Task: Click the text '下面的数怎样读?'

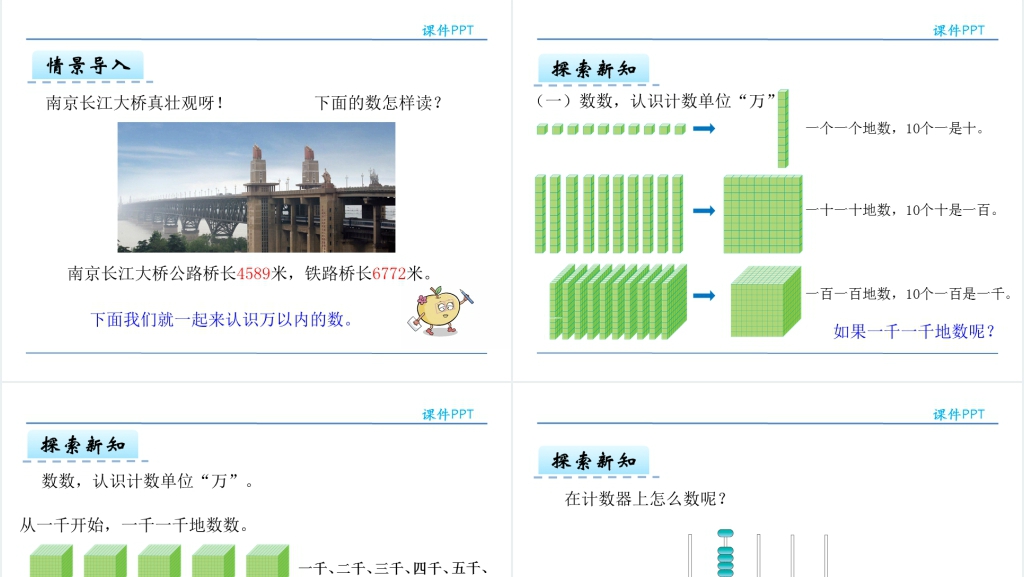Action: click(x=378, y=102)
